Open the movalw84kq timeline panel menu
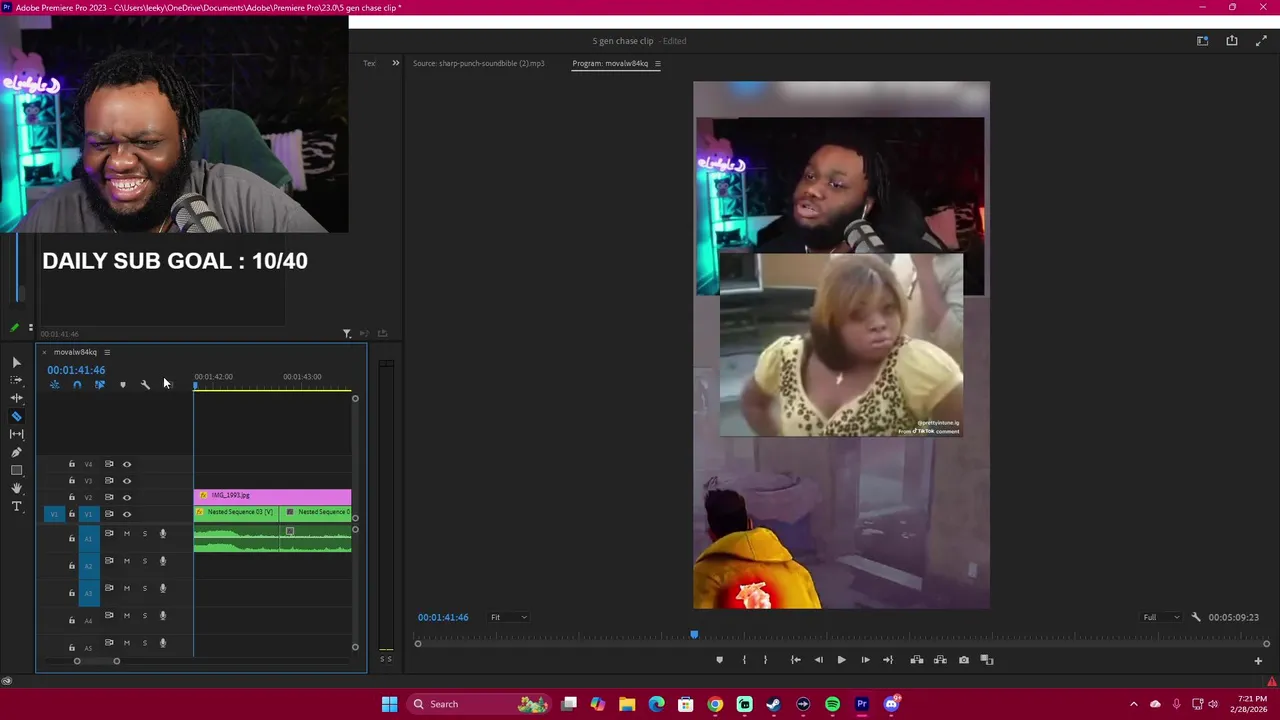1280x720 pixels. tap(107, 352)
